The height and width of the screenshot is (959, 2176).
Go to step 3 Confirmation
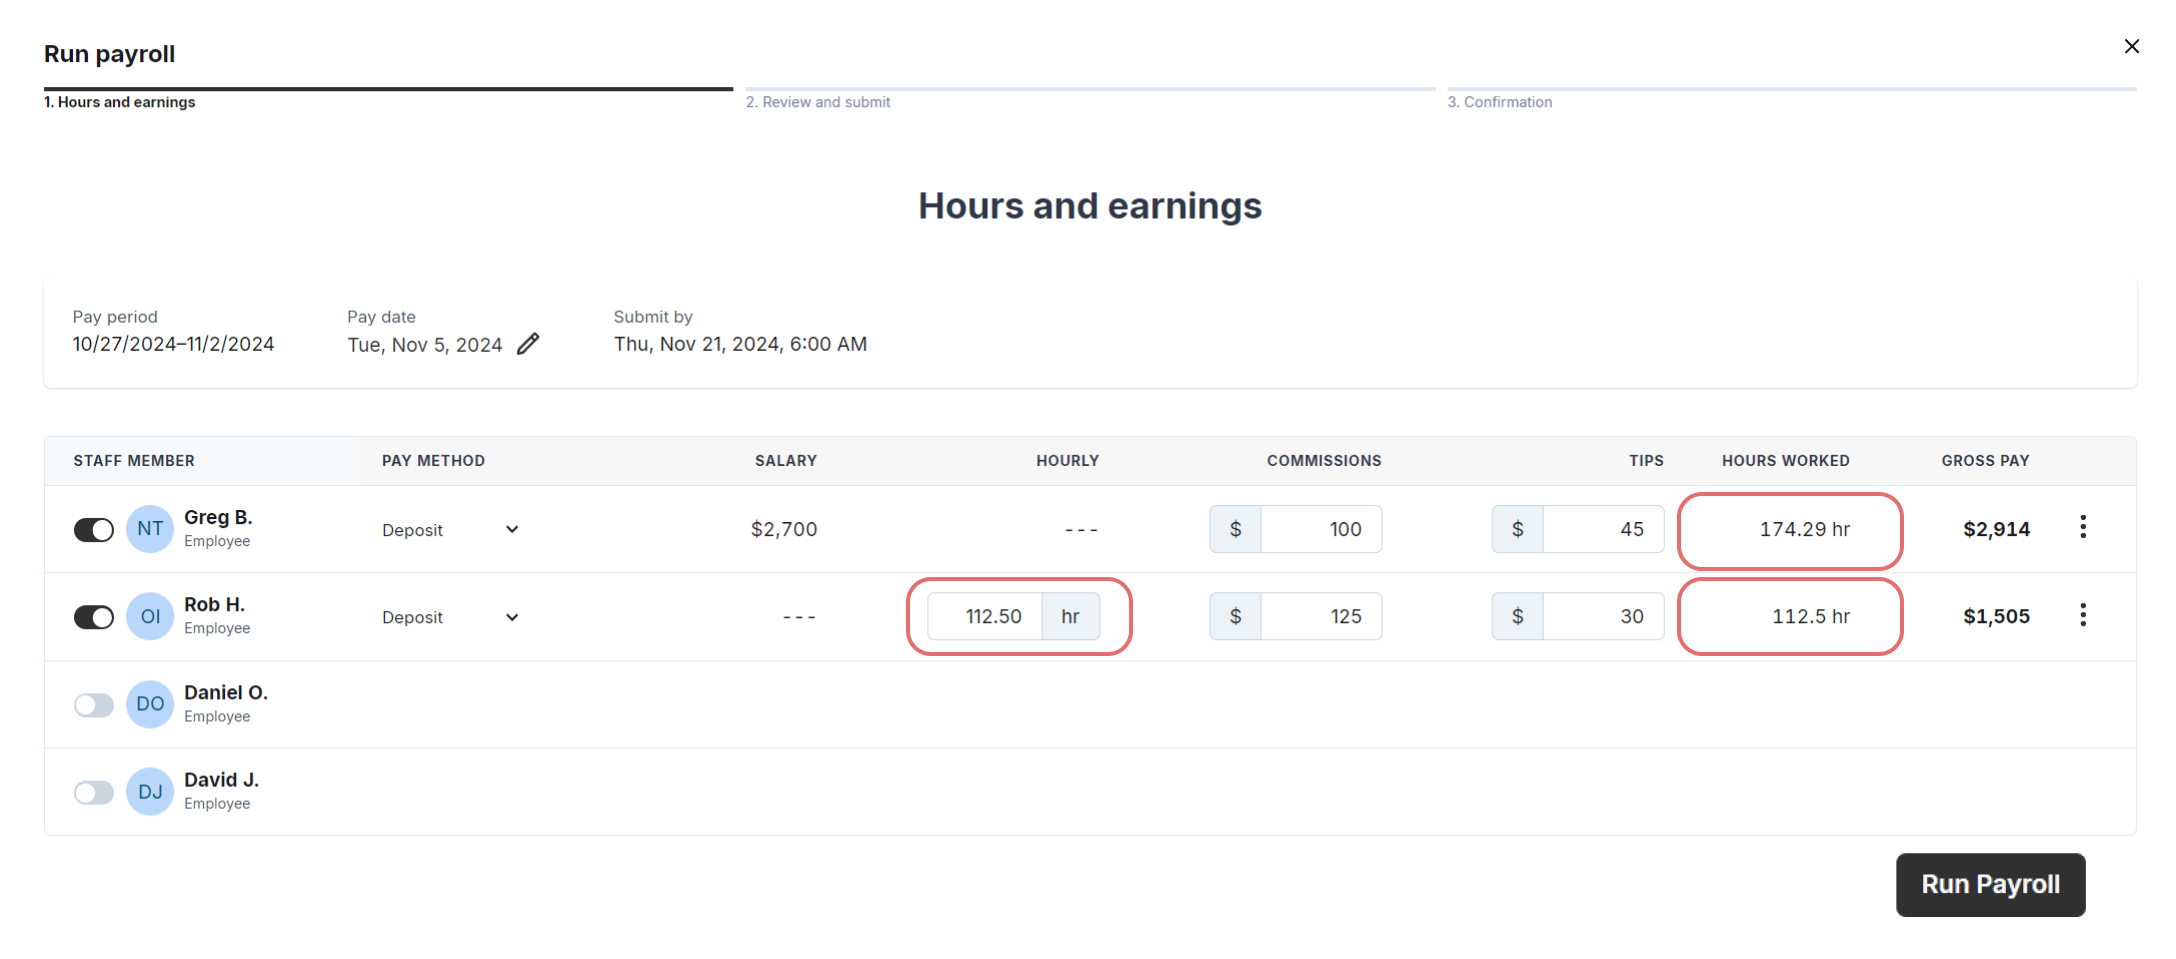click(x=1500, y=102)
